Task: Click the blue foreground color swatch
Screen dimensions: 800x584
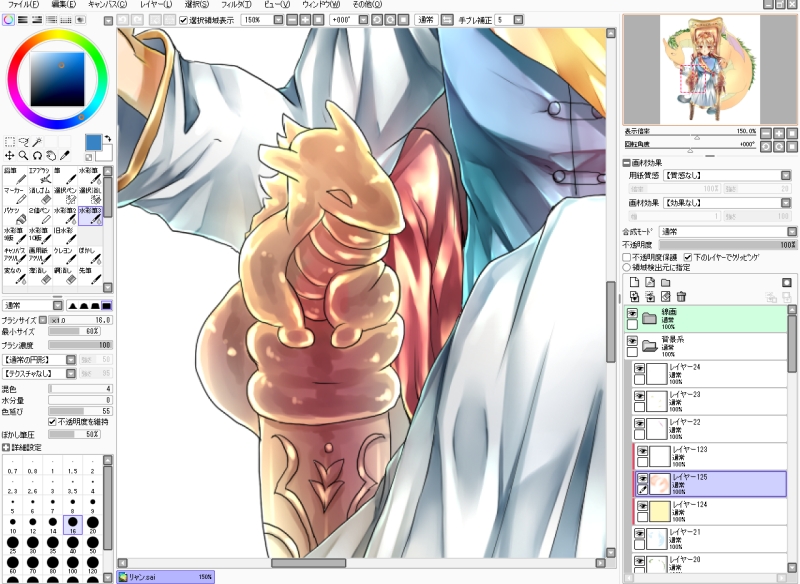Action: coord(93,143)
